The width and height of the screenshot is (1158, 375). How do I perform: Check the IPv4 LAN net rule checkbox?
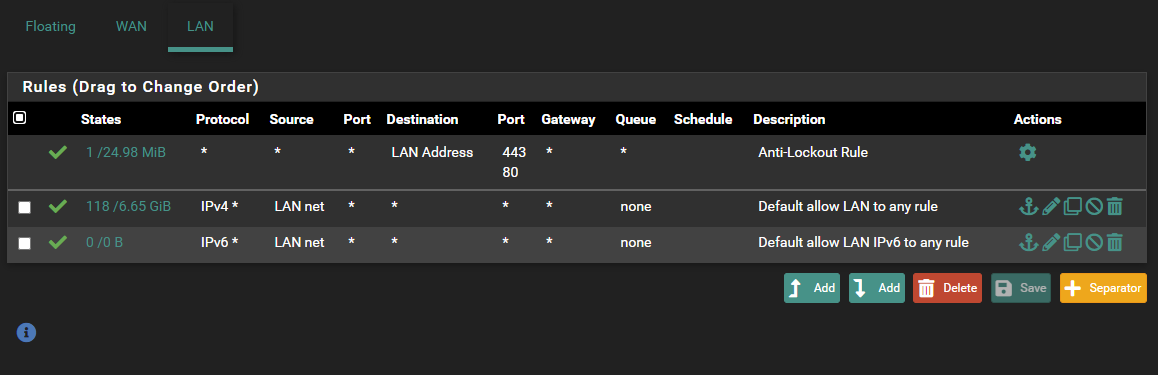24,207
